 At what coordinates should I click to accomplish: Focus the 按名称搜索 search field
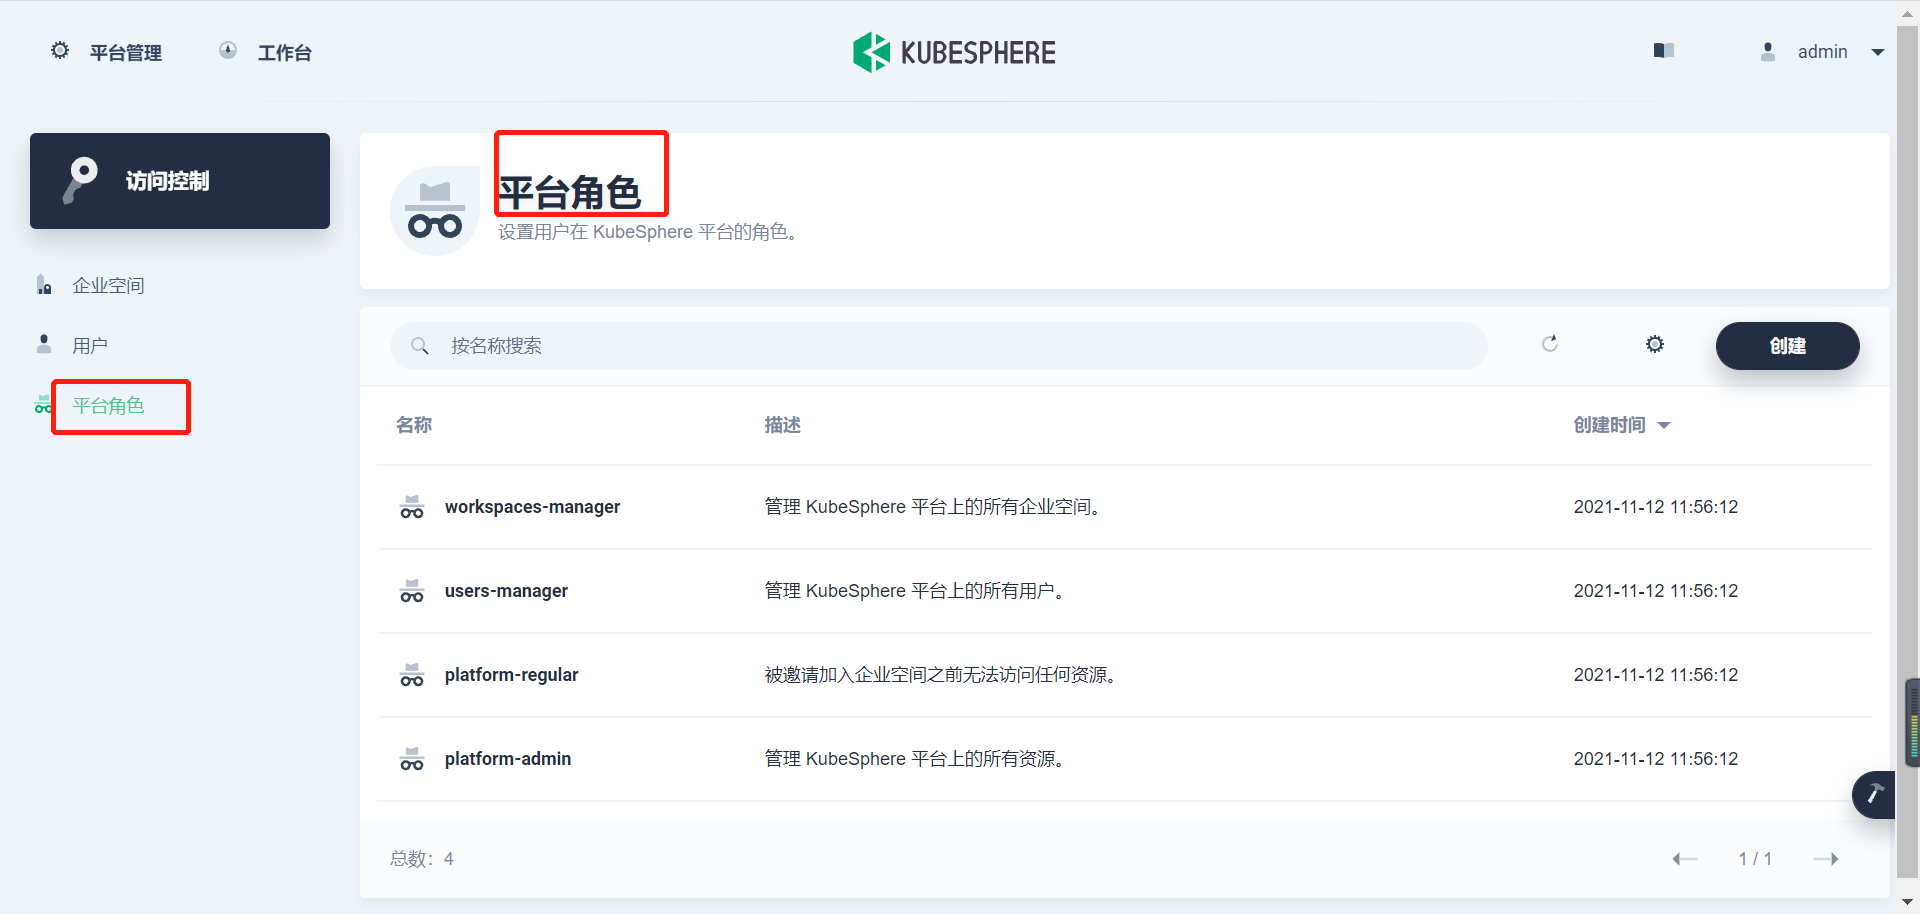938,346
